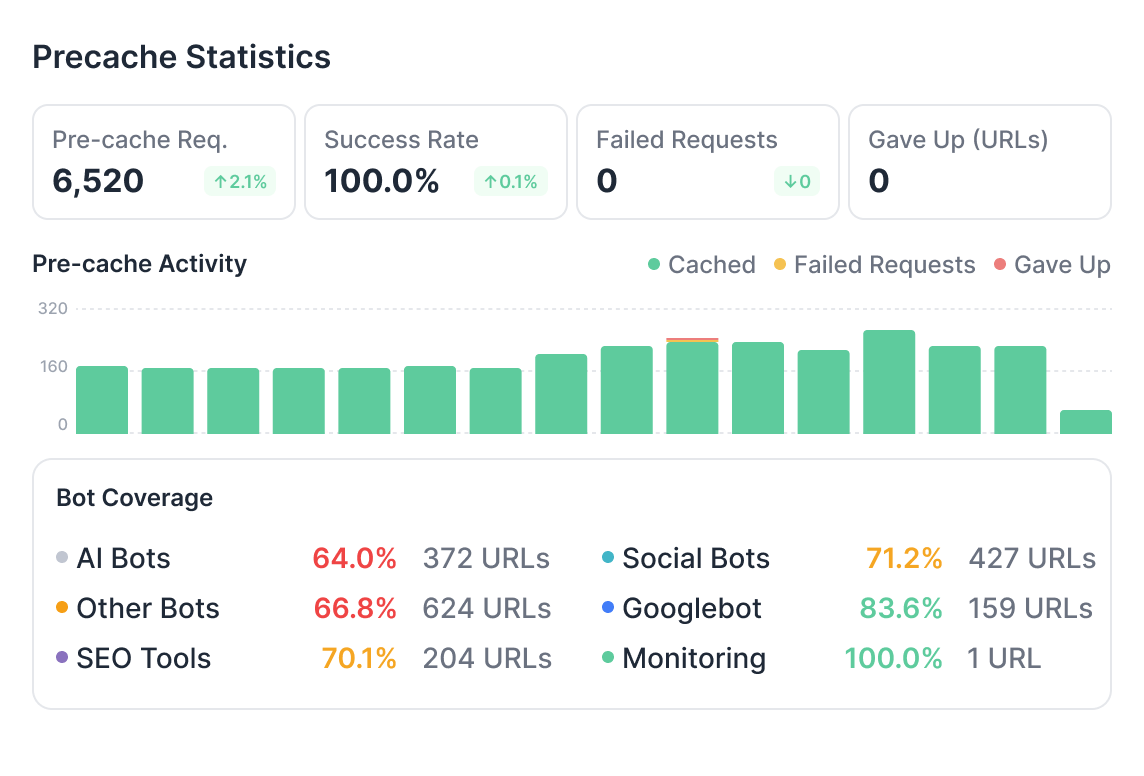
Task: Click the 0.1% increase badge
Action: click(511, 182)
